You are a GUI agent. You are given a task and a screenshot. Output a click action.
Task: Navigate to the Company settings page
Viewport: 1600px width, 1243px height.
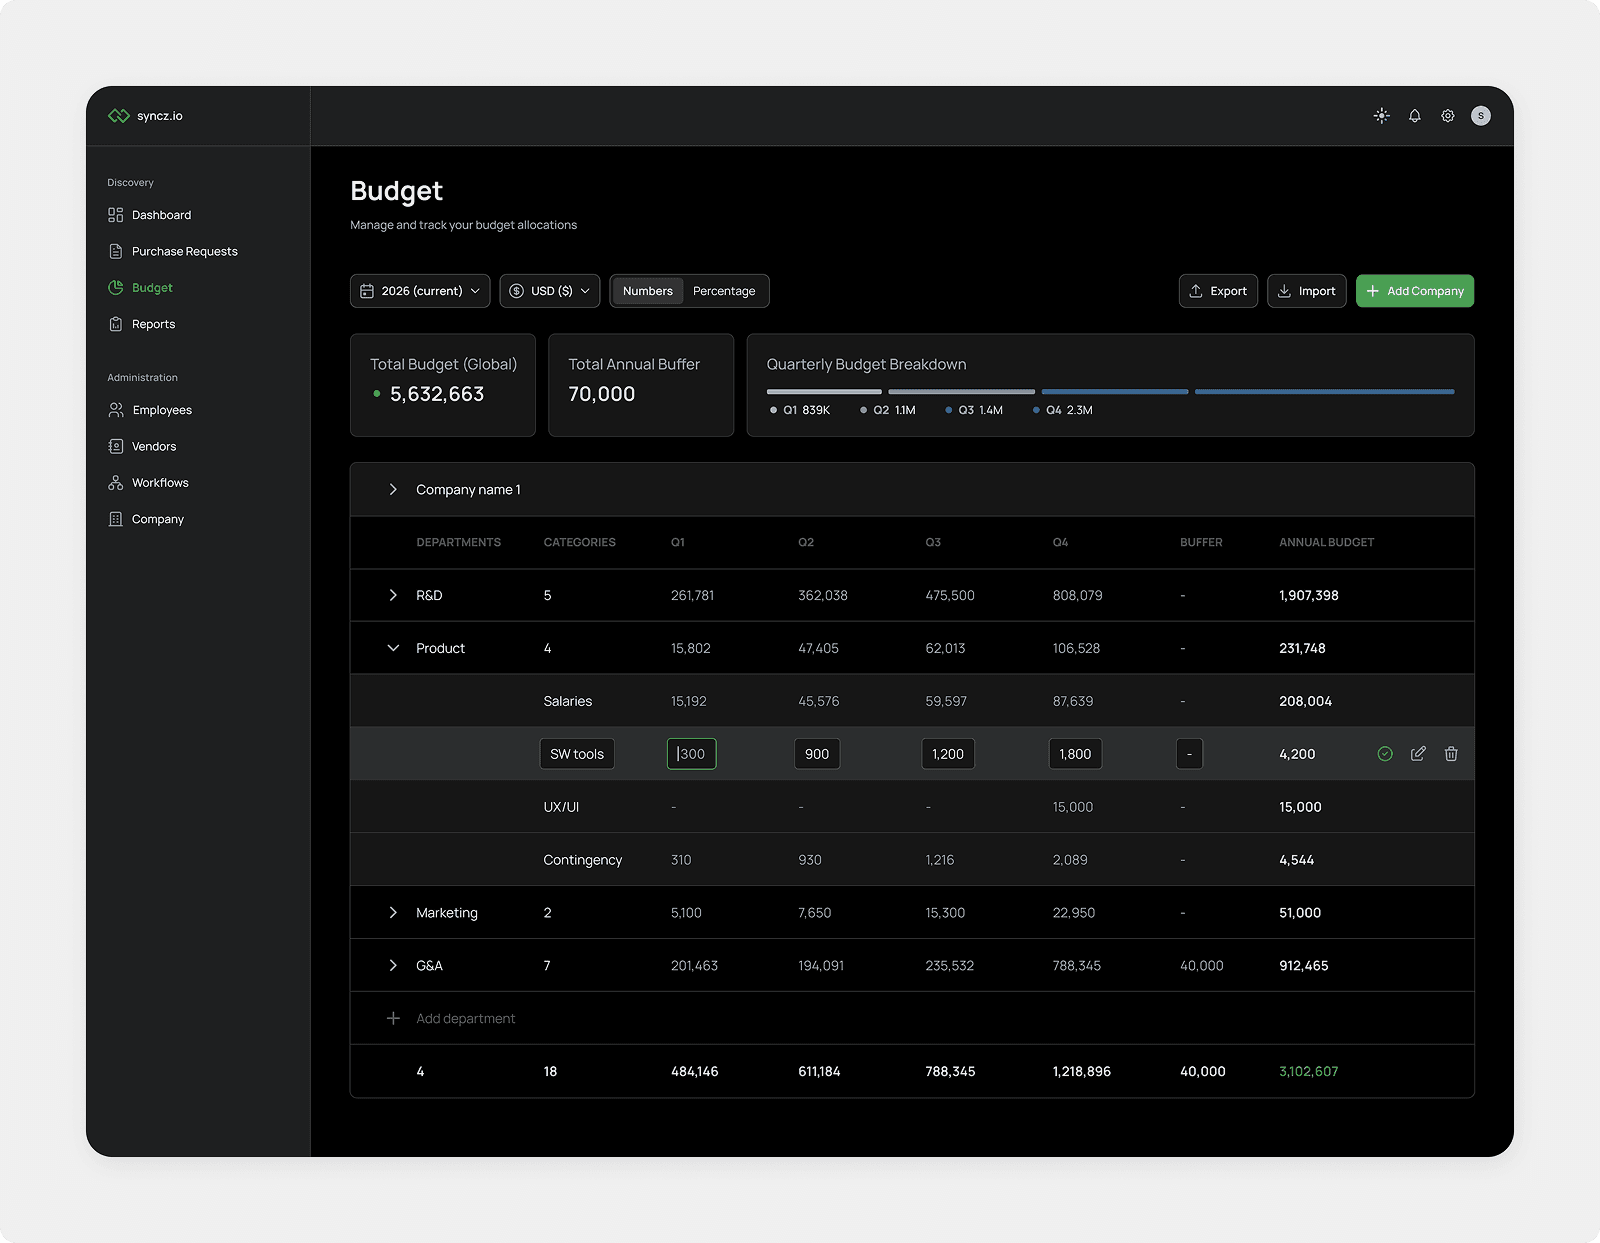click(x=157, y=518)
